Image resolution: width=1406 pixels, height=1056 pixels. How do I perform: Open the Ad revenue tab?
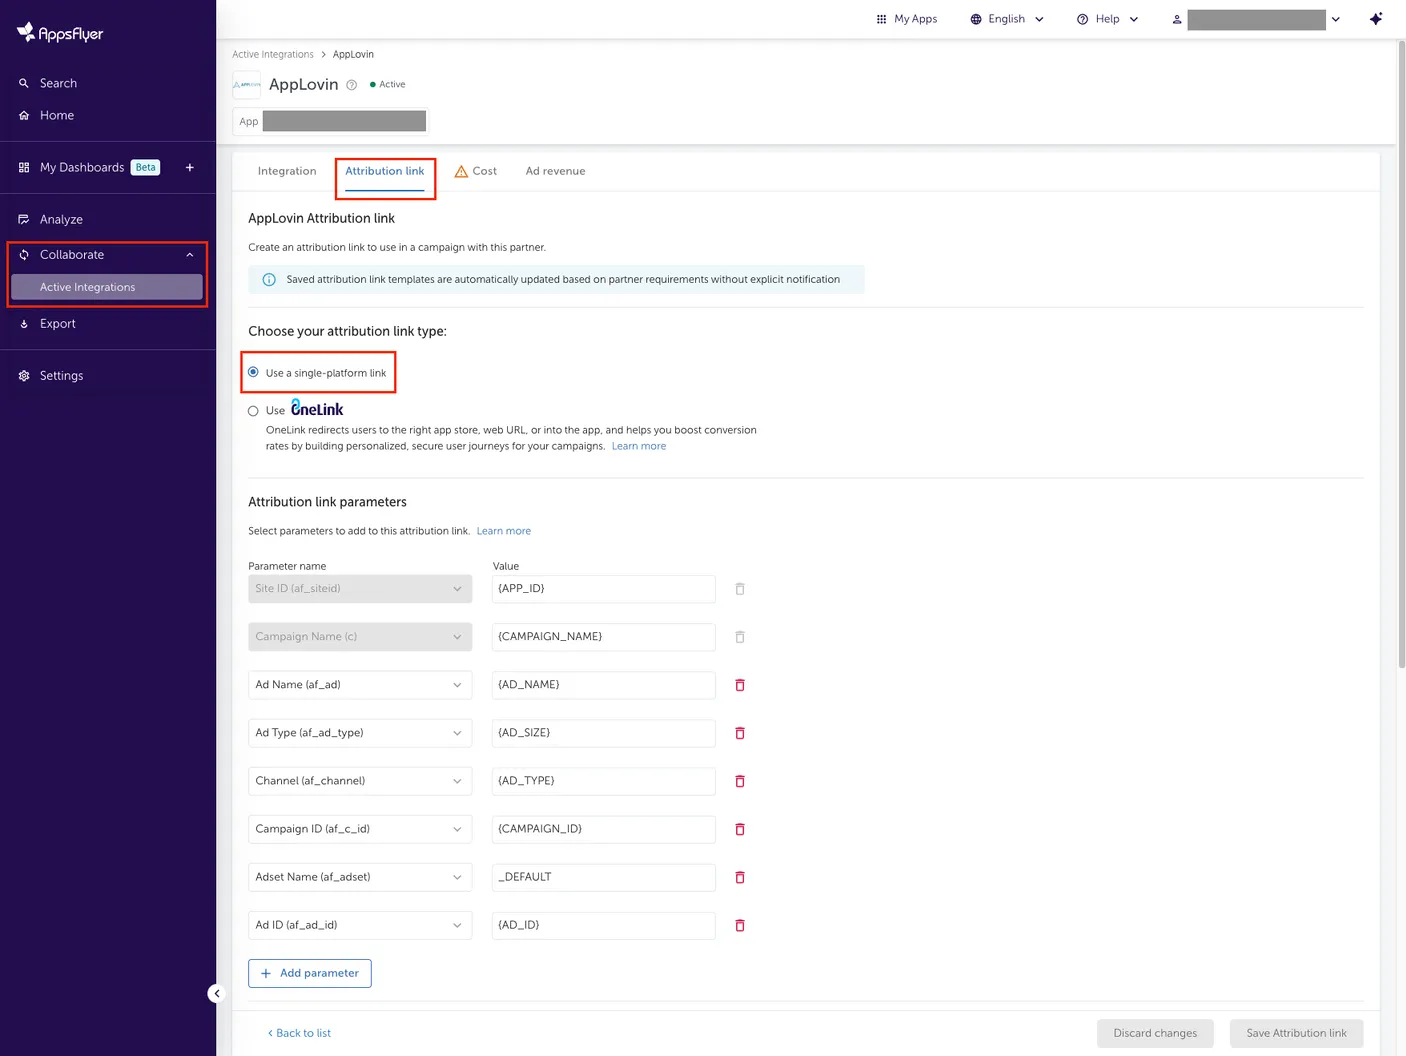tap(555, 171)
